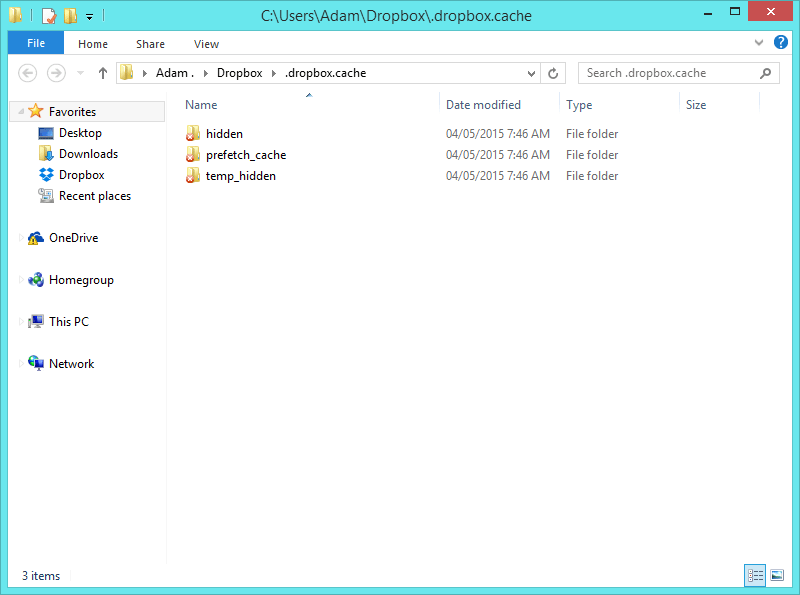Select This PC in navigation pane
Screen dimensions: 800x595
click(68, 322)
